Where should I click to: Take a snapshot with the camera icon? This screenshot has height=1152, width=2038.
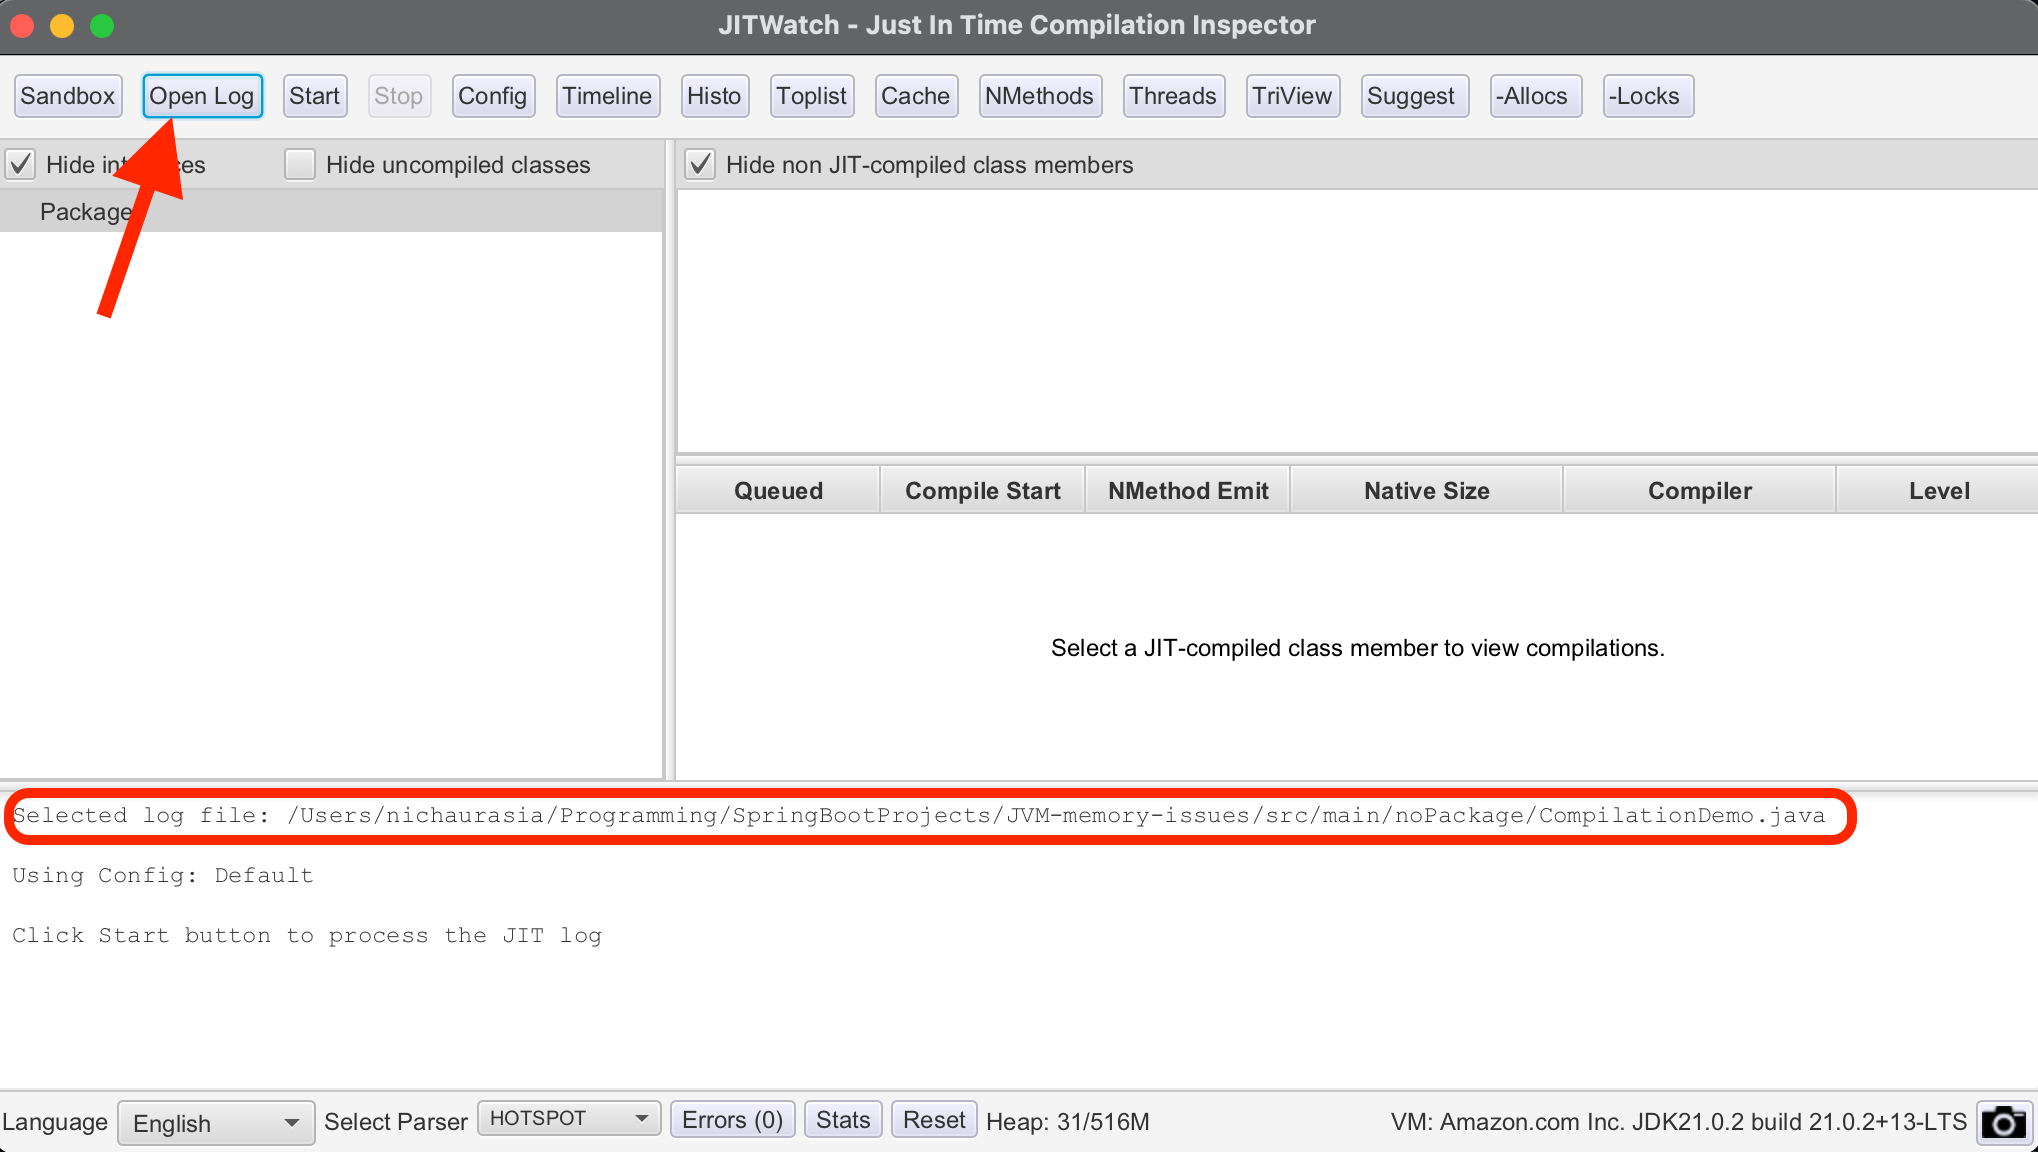pos(2004,1122)
